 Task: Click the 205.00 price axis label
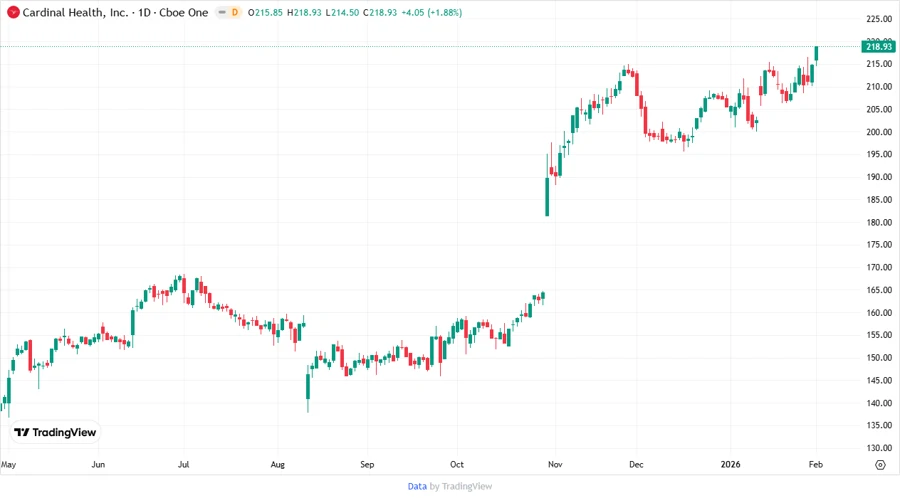pyautogui.click(x=879, y=109)
